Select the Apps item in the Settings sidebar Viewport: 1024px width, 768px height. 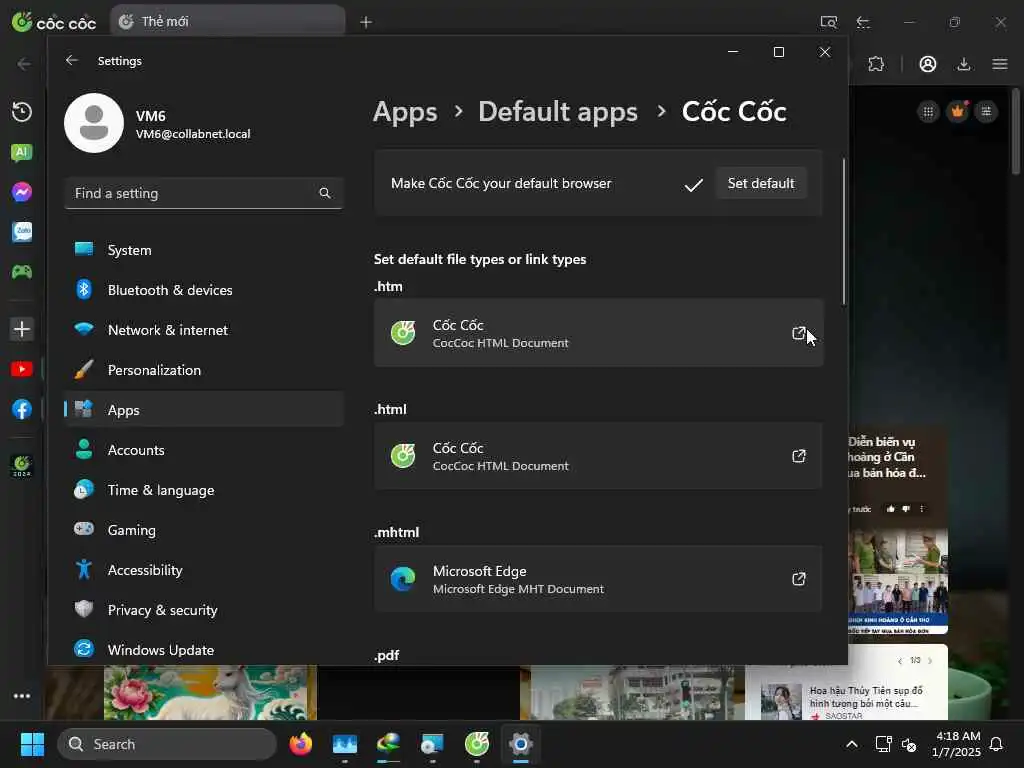click(204, 409)
